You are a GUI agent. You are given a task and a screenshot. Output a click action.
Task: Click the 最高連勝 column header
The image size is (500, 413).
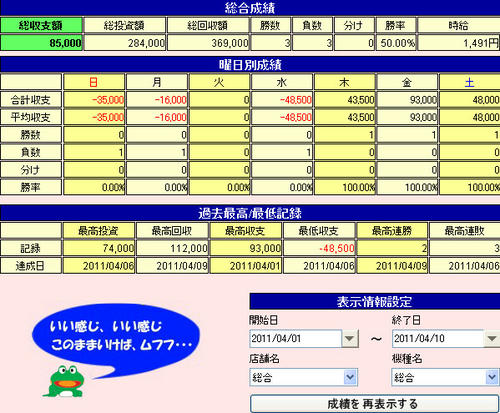tap(392, 231)
